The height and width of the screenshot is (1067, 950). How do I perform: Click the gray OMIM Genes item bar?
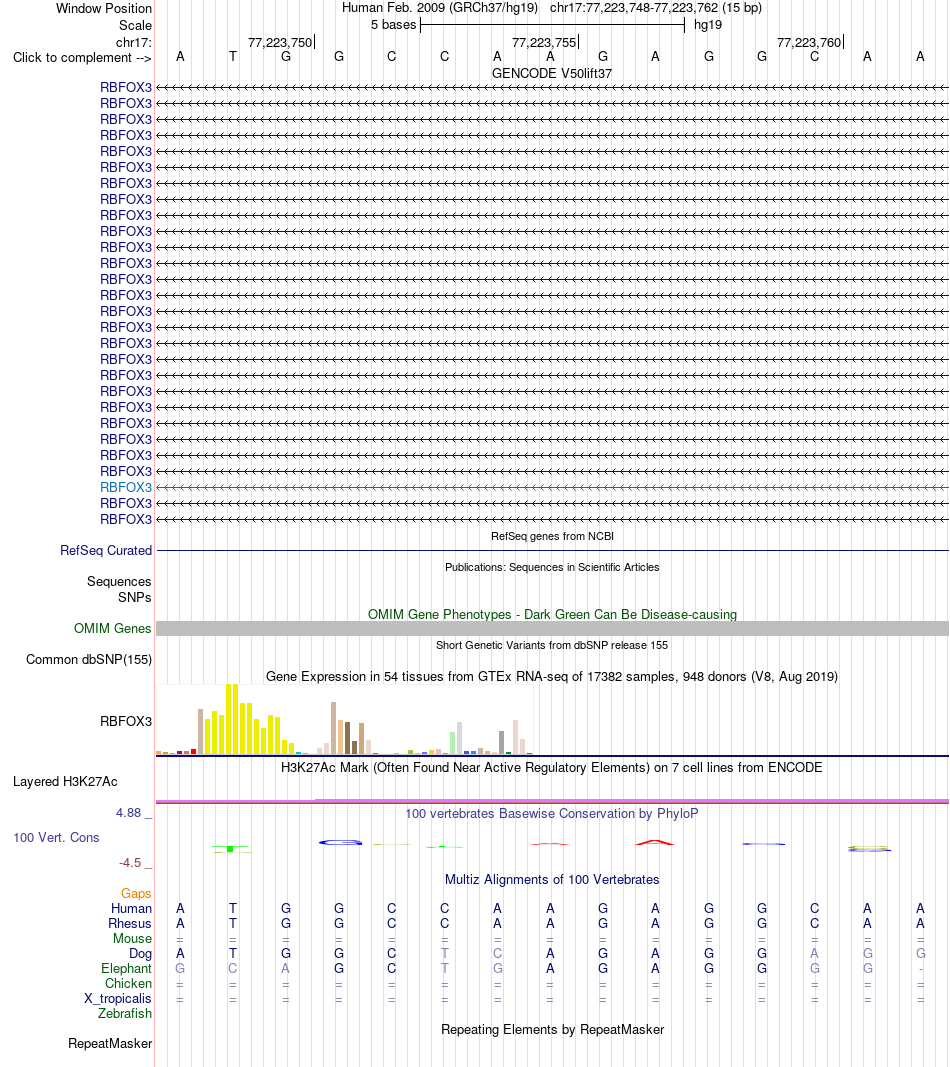pos(552,628)
